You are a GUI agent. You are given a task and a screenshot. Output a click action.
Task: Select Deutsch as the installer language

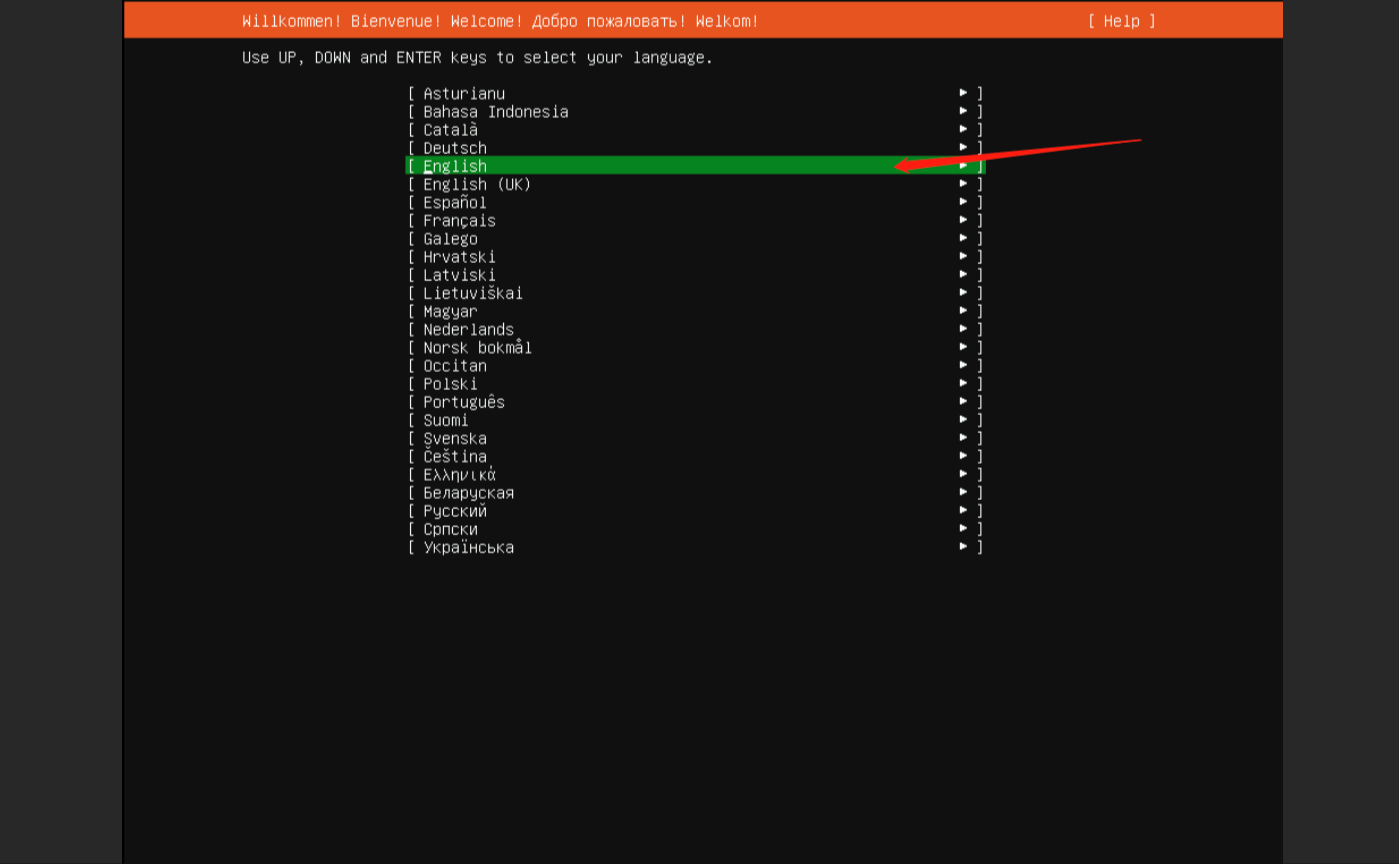(696, 148)
